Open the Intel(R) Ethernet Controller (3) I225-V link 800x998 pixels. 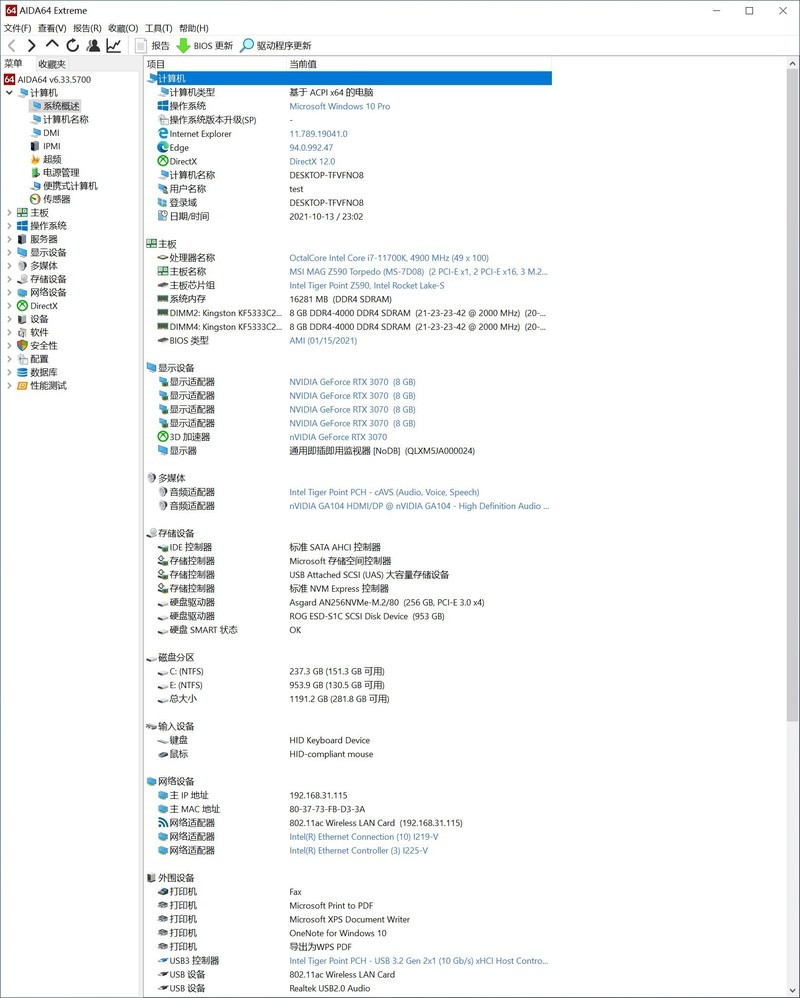(358, 850)
